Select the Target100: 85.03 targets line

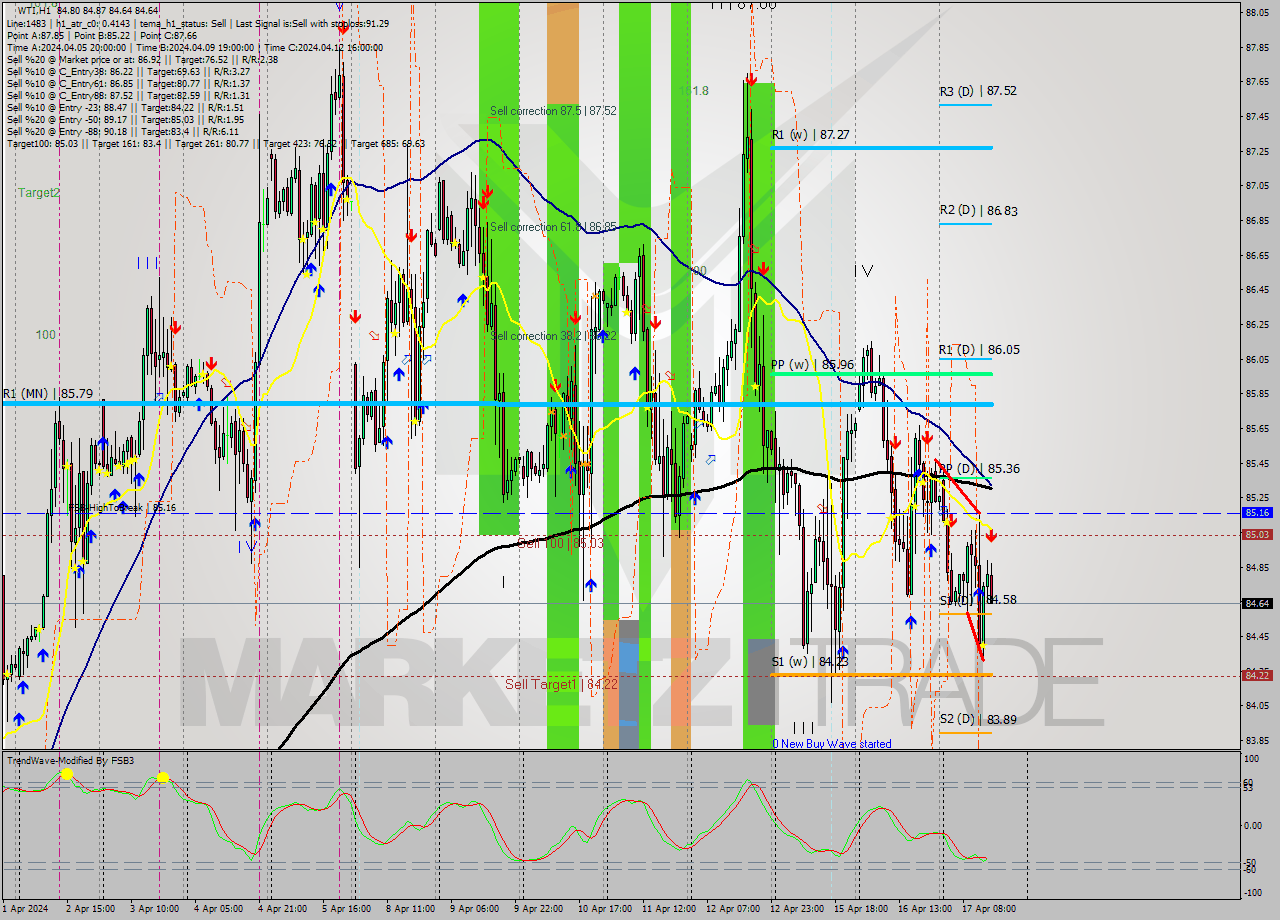[x=216, y=143]
